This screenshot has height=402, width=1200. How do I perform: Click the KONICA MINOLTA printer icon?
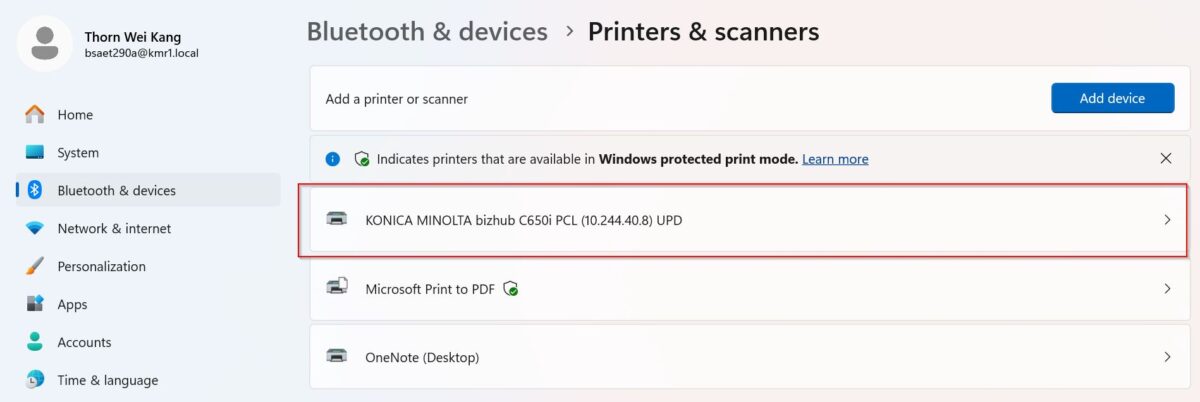338,219
